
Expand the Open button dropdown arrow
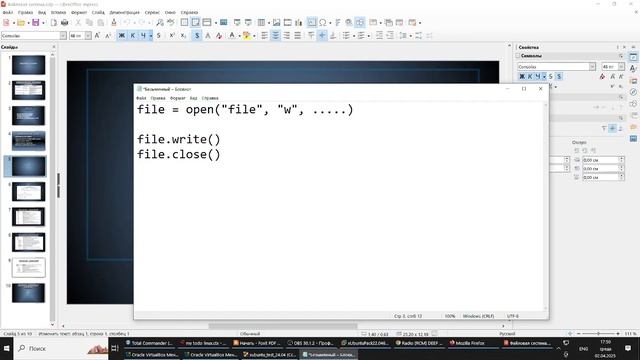click(x=29, y=23)
